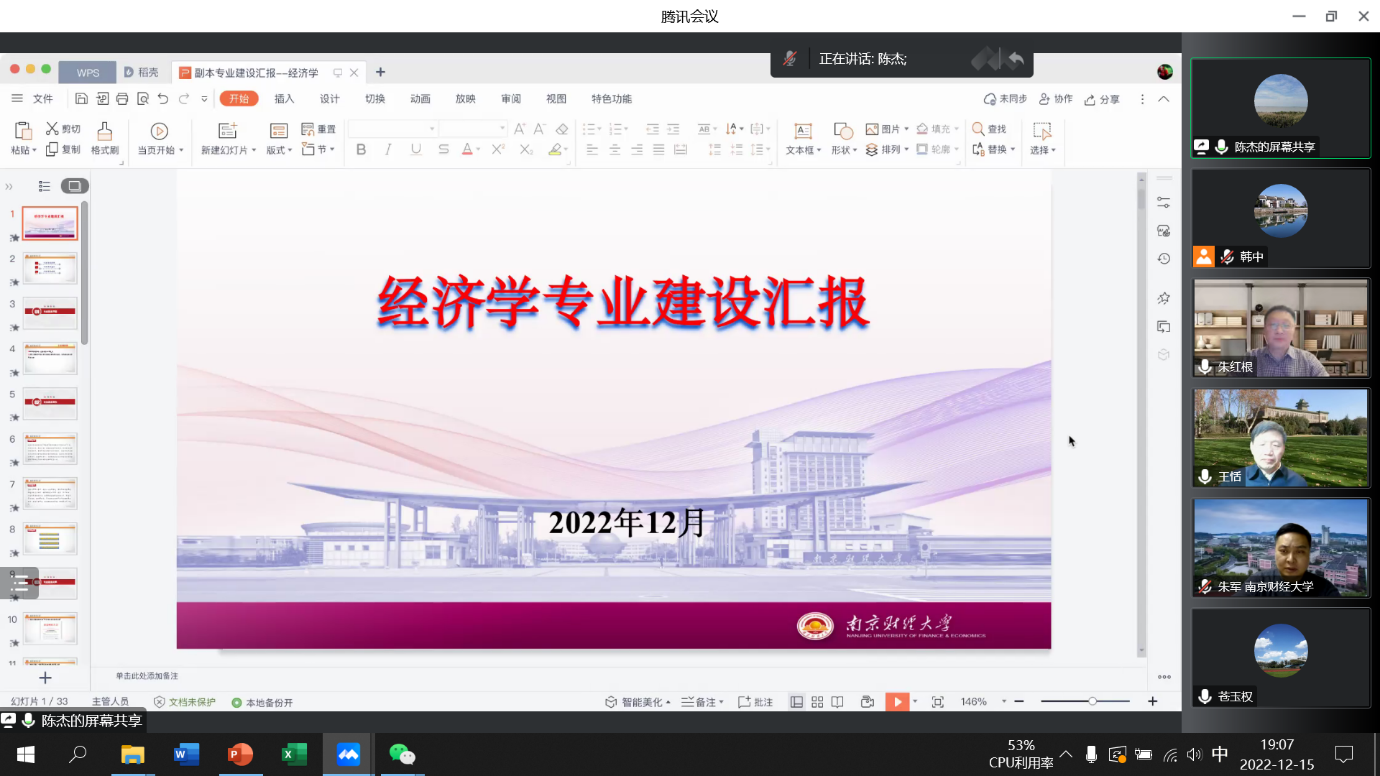1380x776 pixels.
Task: Start slideshow with orange play button
Action: (897, 702)
